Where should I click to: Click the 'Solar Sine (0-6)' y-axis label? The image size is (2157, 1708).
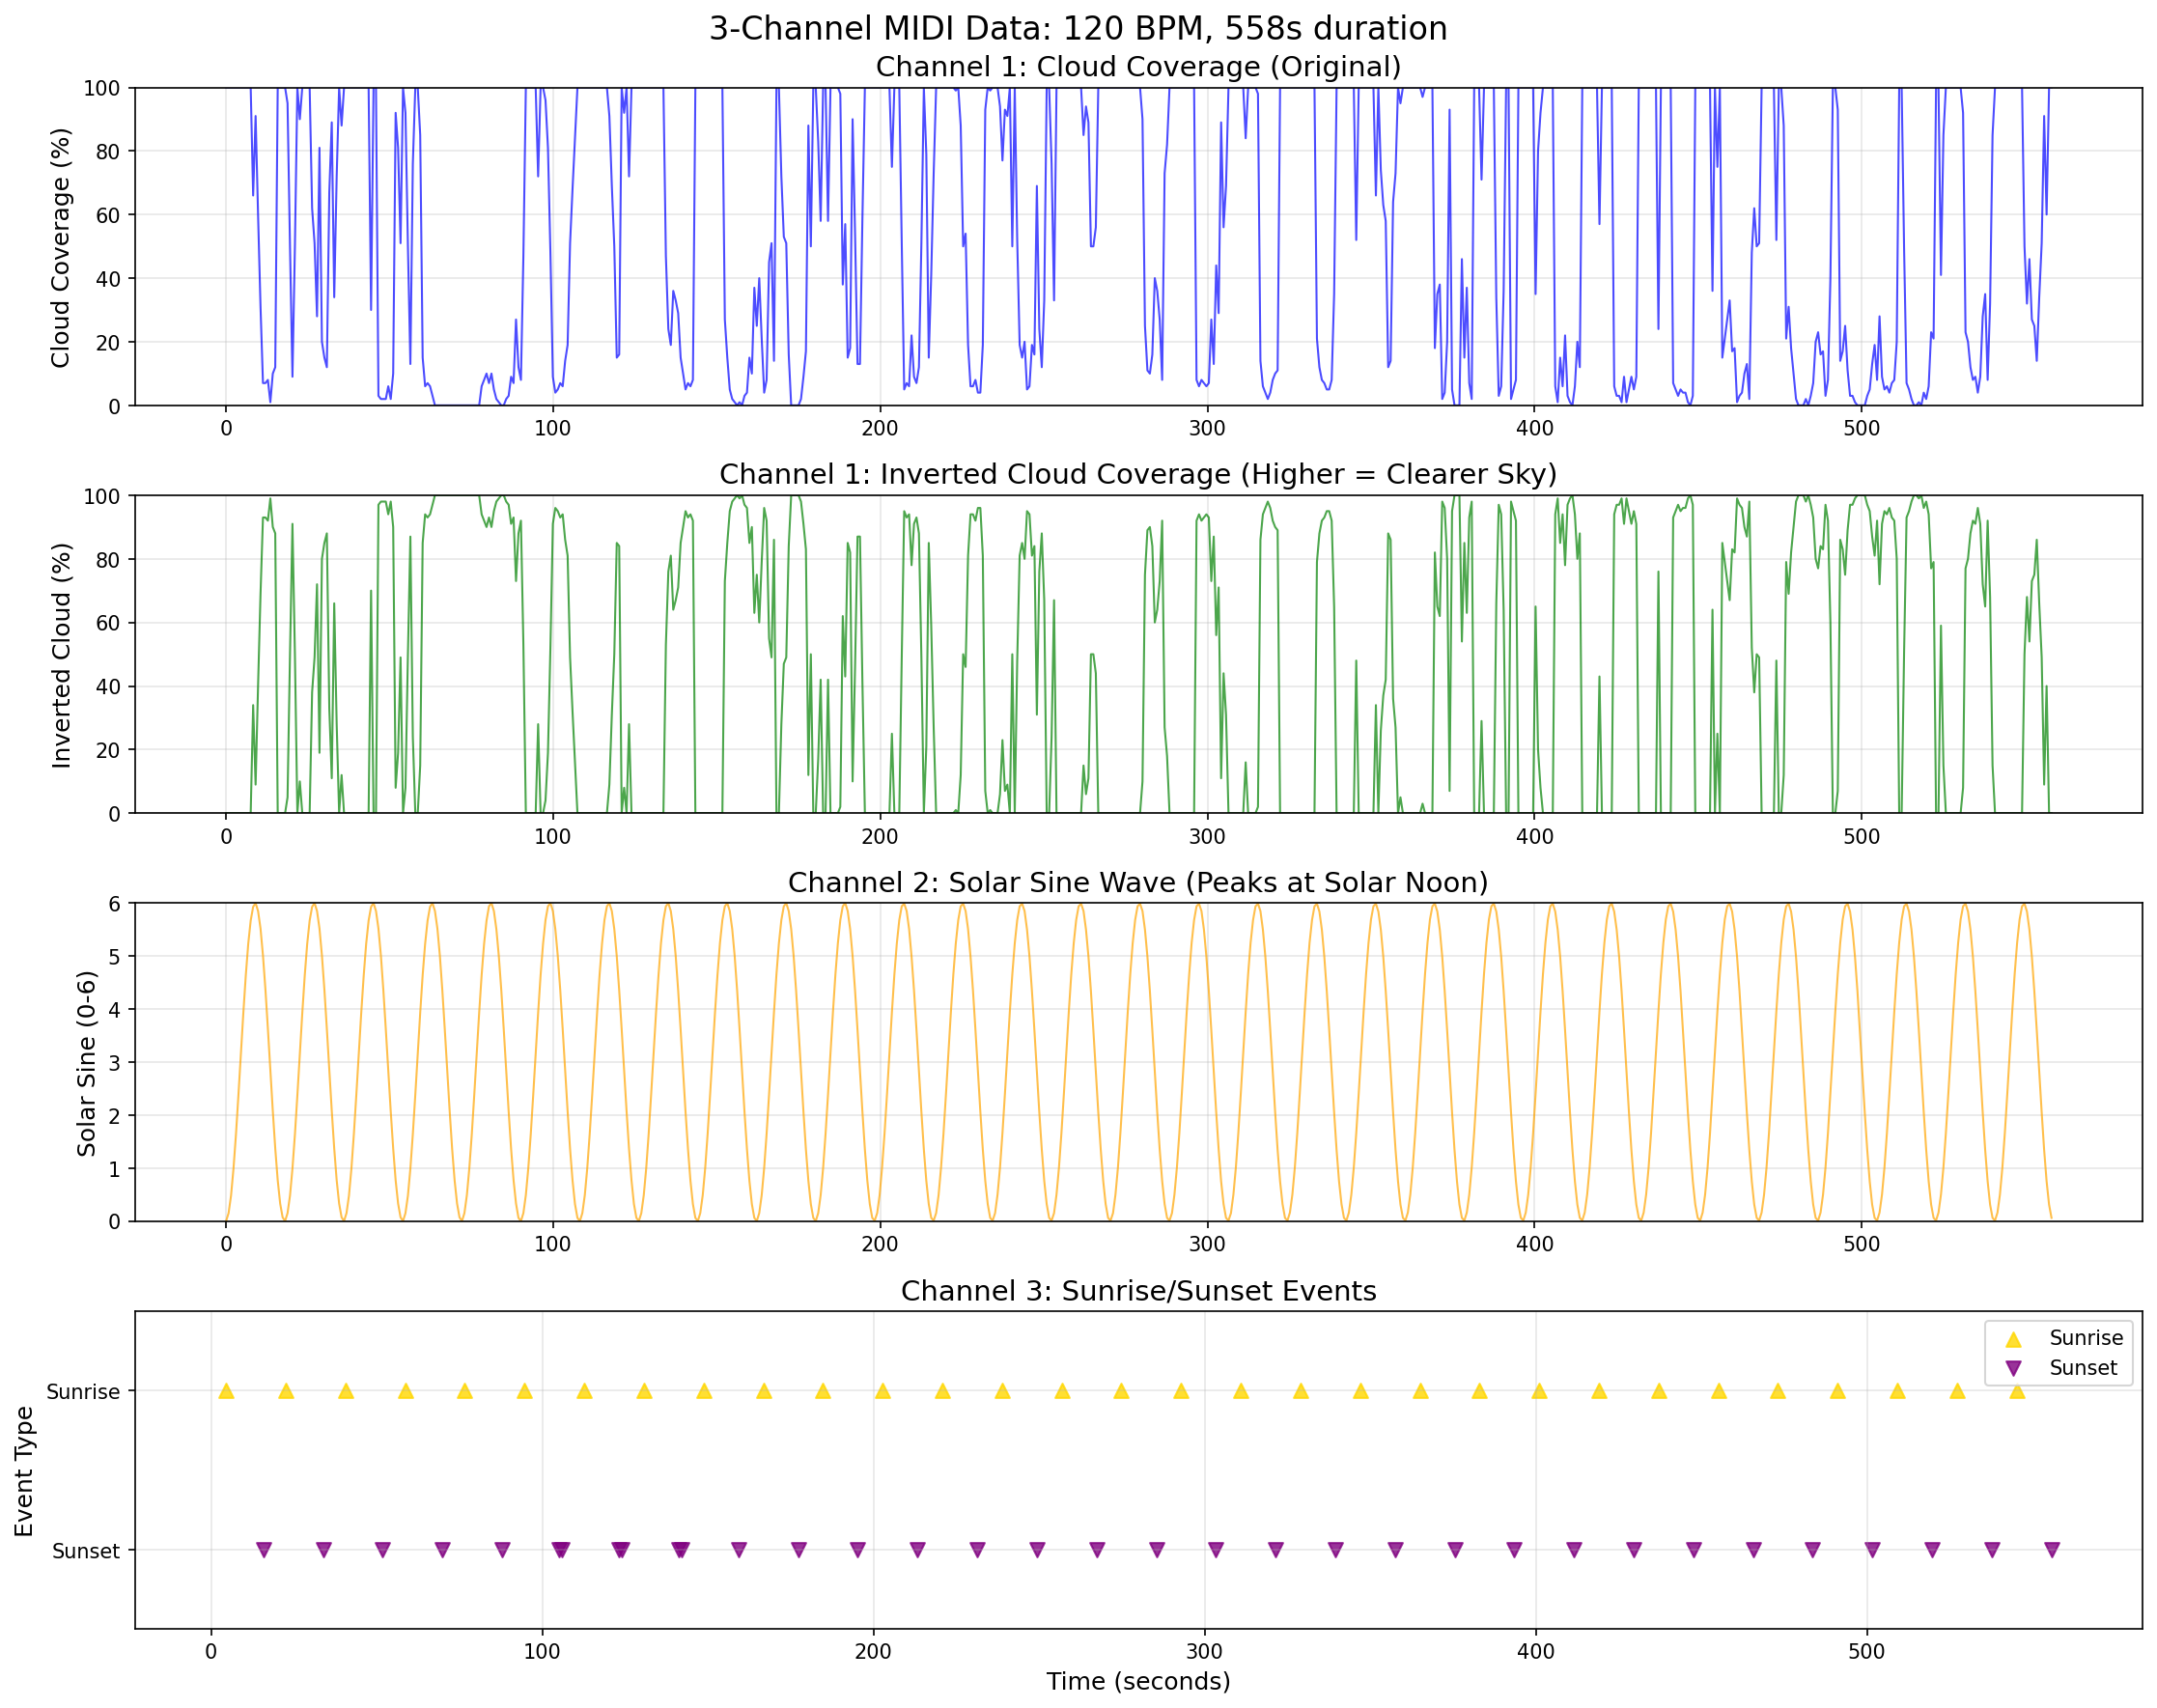[87, 1063]
